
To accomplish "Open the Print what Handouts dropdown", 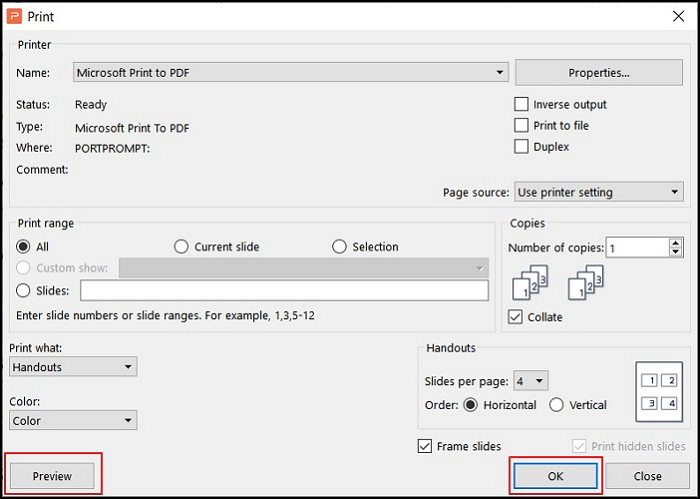I will coord(72,367).
